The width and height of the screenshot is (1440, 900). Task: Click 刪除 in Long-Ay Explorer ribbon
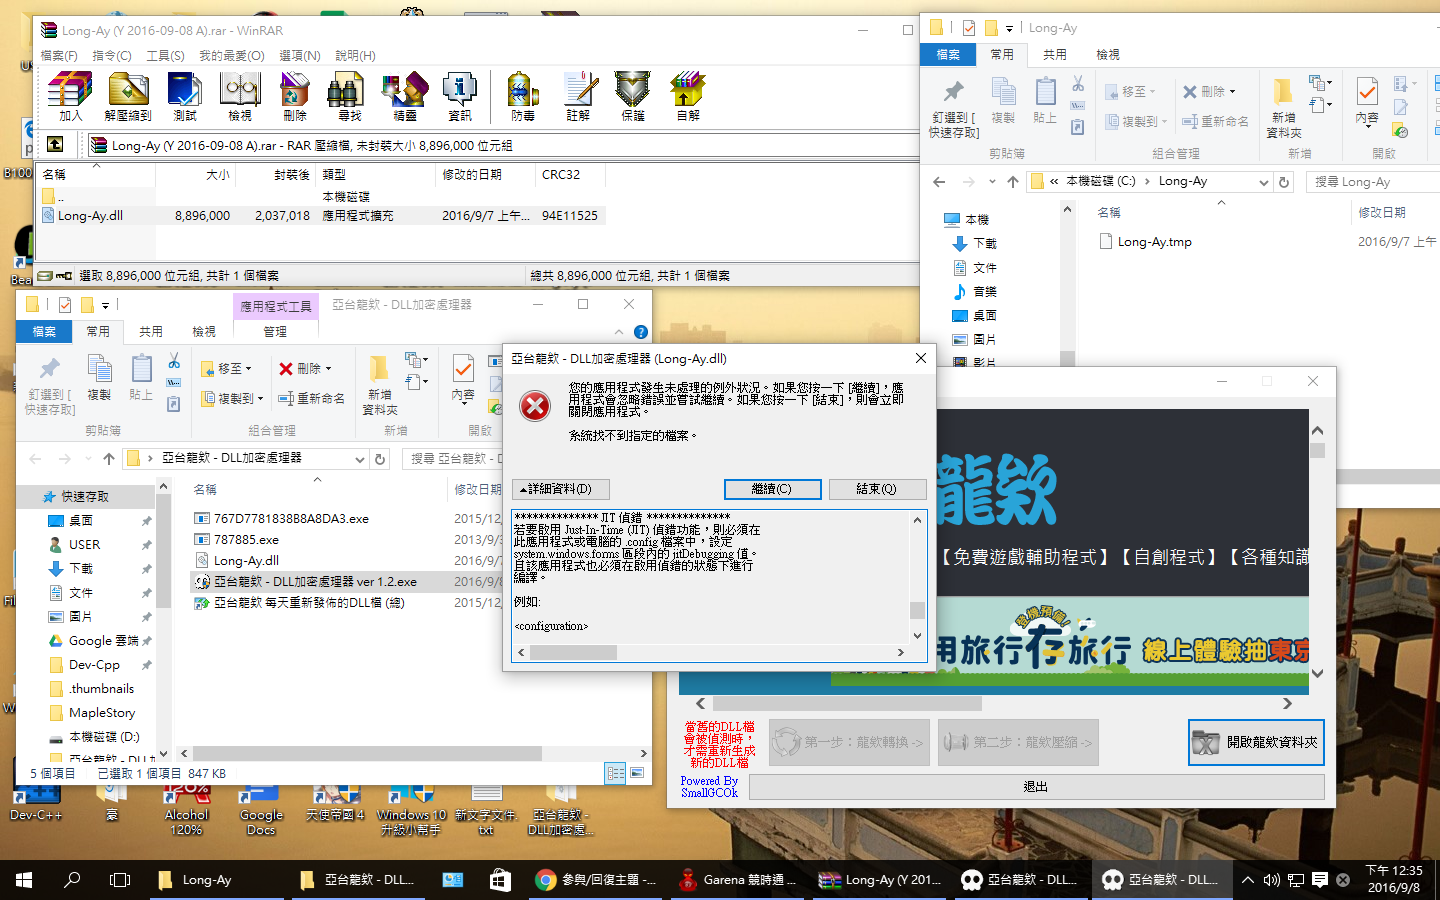[x=1210, y=91]
